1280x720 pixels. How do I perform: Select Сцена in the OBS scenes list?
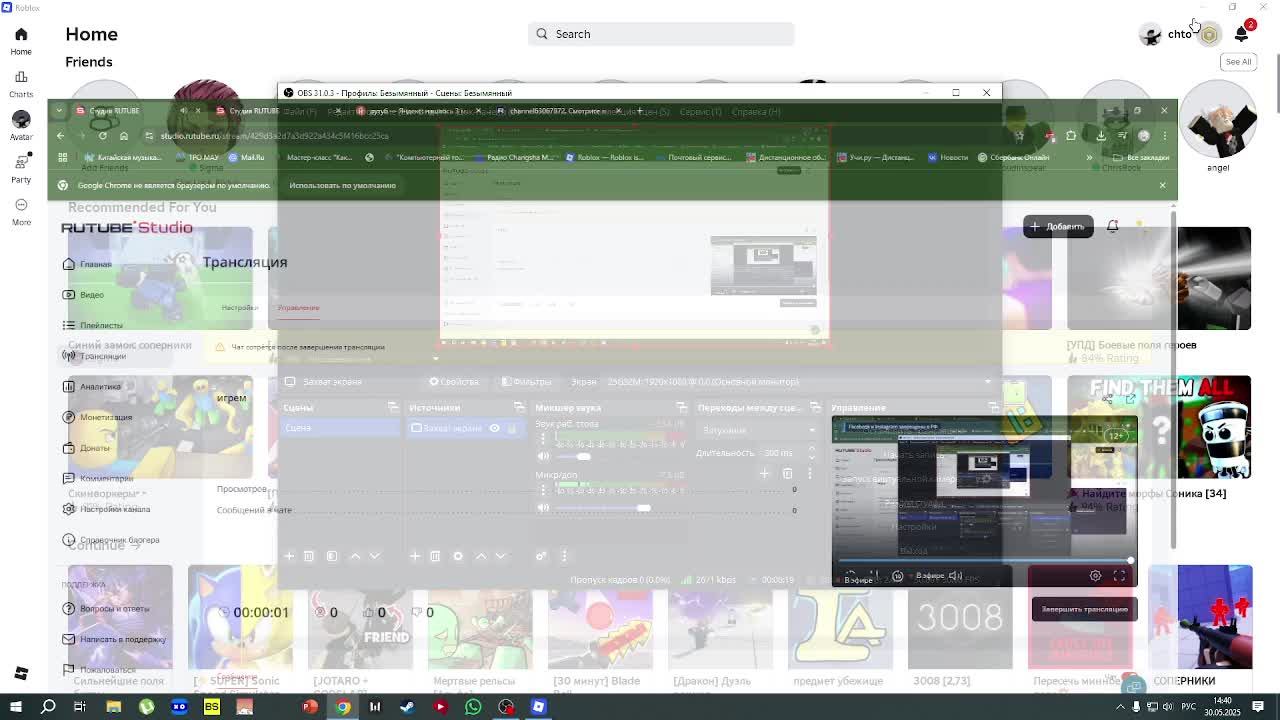click(x=340, y=428)
